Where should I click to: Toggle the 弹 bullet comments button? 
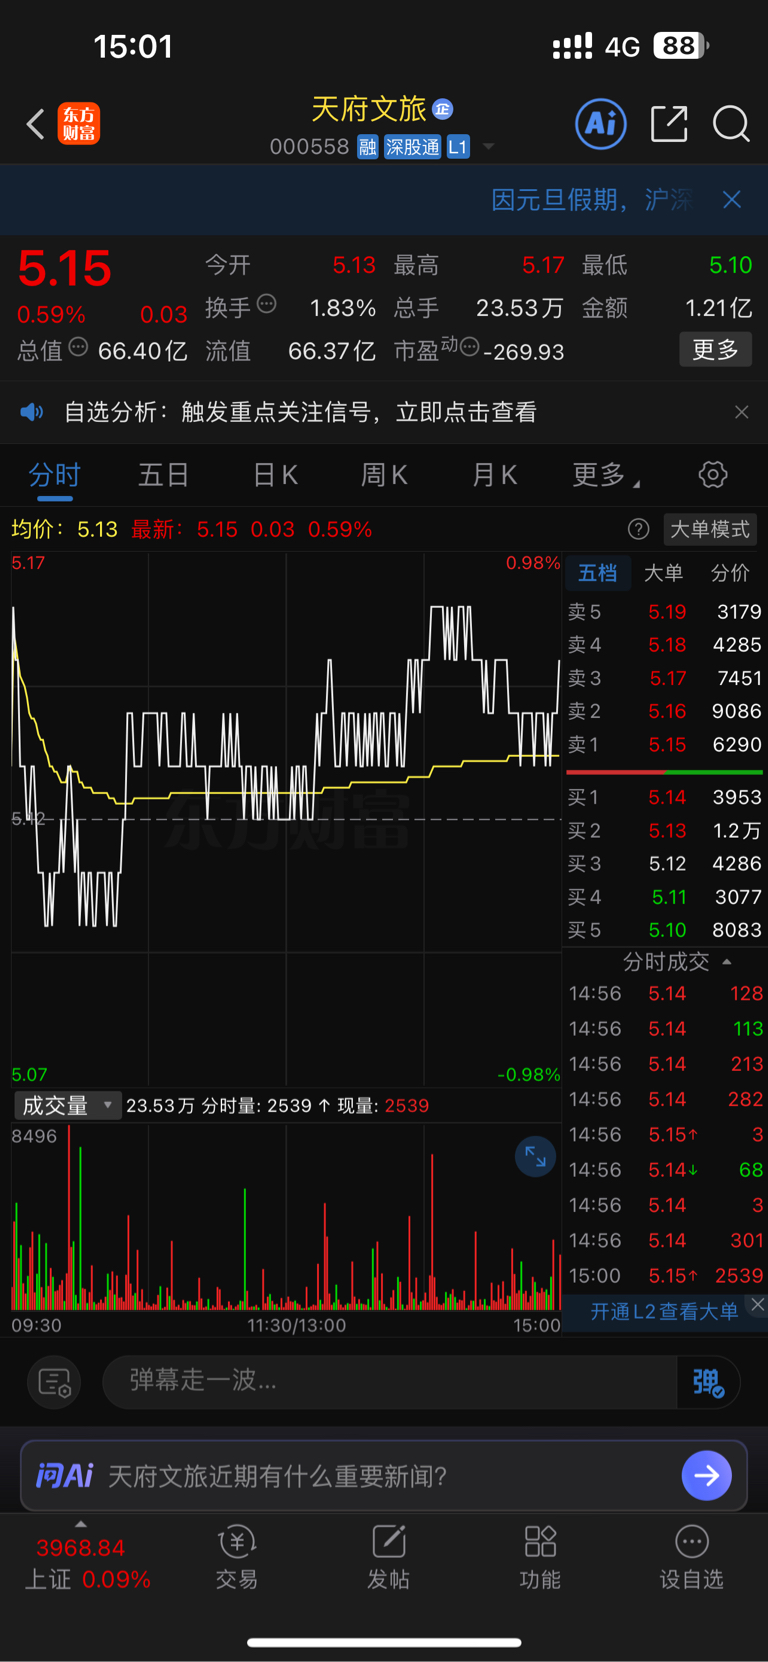(708, 1382)
